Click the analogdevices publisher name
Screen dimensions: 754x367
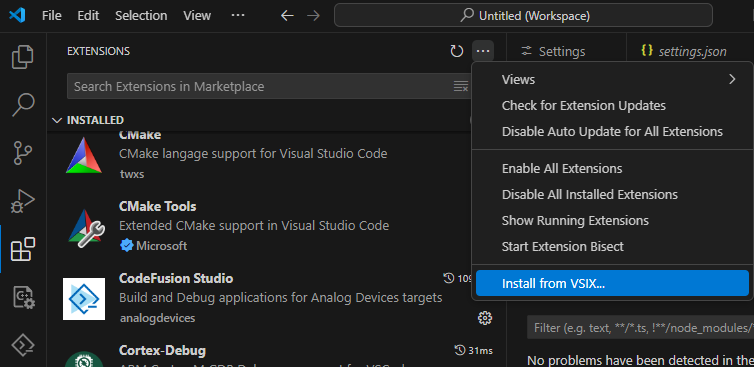(157, 318)
